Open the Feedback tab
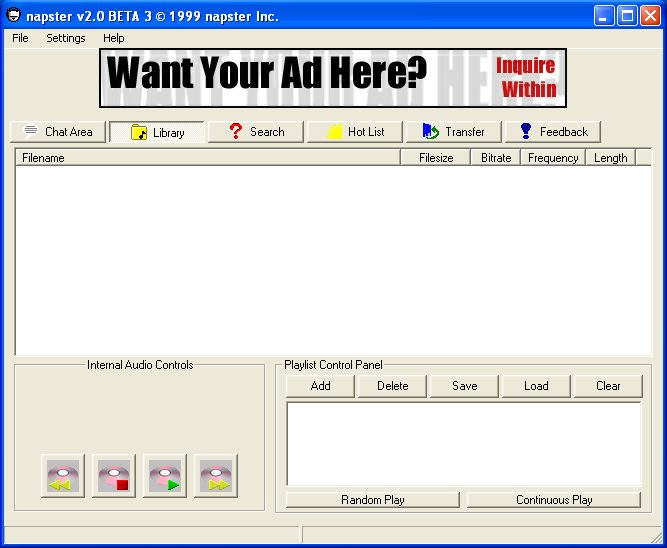667x548 pixels. coord(553,132)
